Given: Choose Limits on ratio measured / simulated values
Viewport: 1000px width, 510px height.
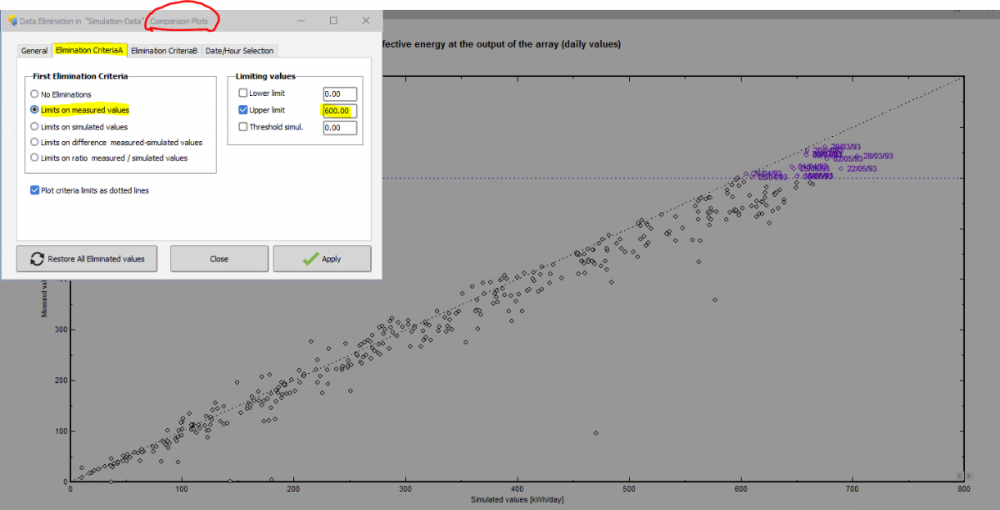Looking at the screenshot, I should click(x=35, y=158).
